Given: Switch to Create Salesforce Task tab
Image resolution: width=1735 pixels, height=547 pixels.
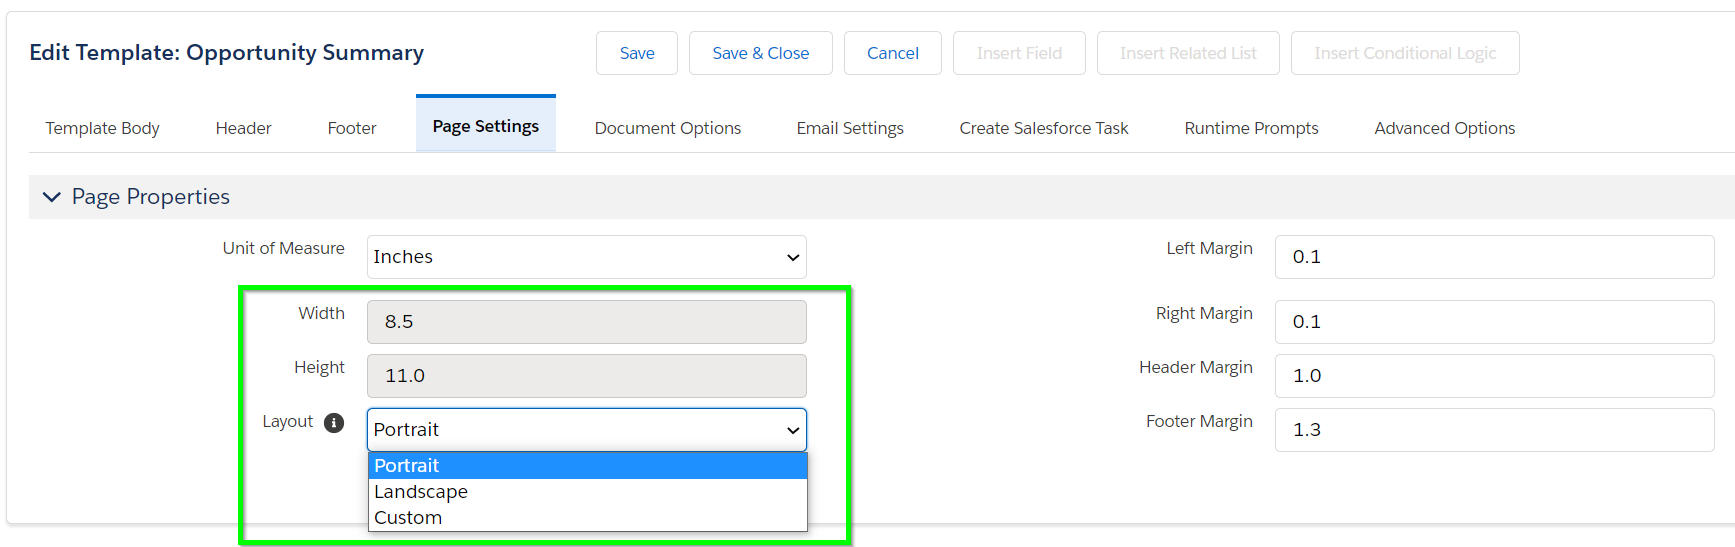Looking at the screenshot, I should click(1044, 128).
